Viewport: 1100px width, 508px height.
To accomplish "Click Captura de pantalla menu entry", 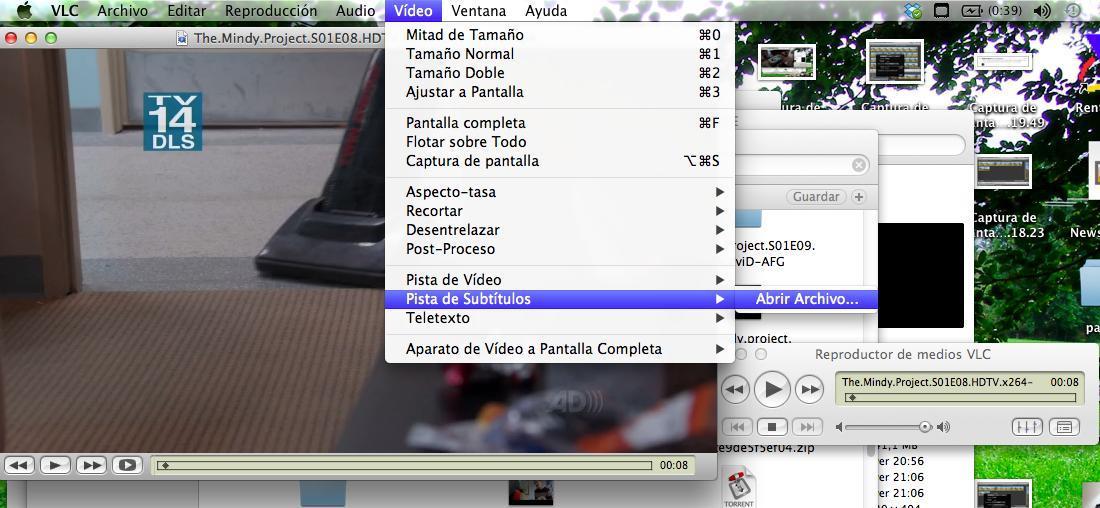I will [472, 161].
